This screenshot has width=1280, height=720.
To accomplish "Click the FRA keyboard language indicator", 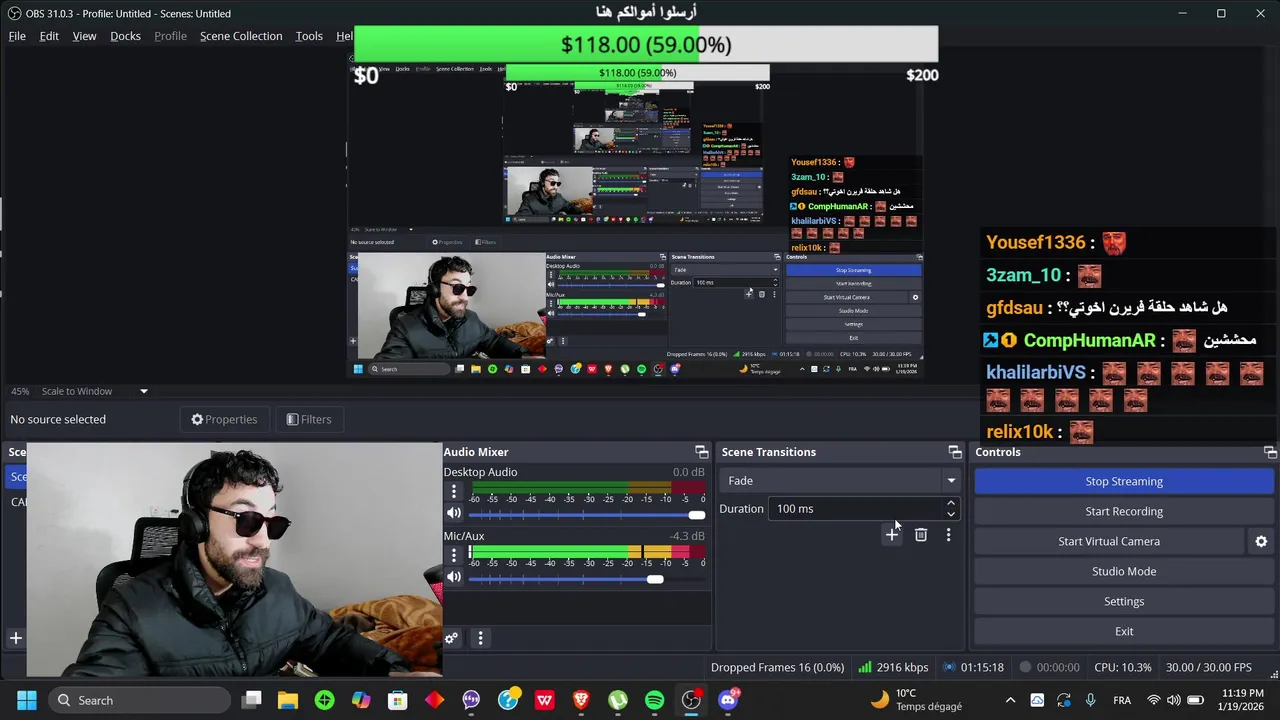I will (x=1122, y=700).
